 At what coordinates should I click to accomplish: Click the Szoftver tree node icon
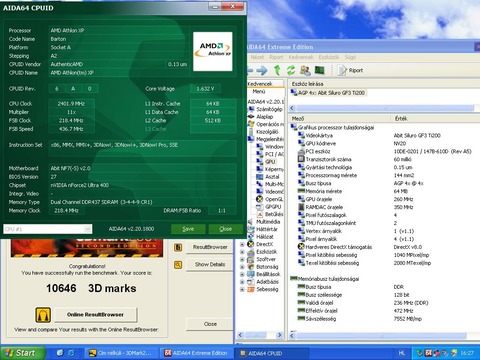click(251, 259)
